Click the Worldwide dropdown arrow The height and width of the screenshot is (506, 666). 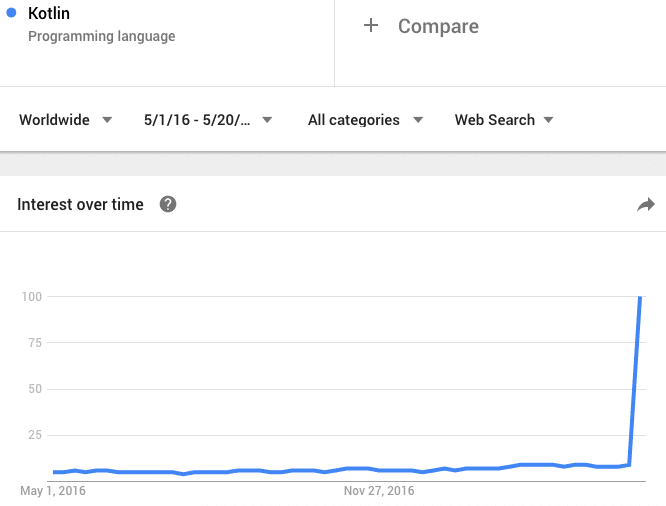[x=108, y=120]
